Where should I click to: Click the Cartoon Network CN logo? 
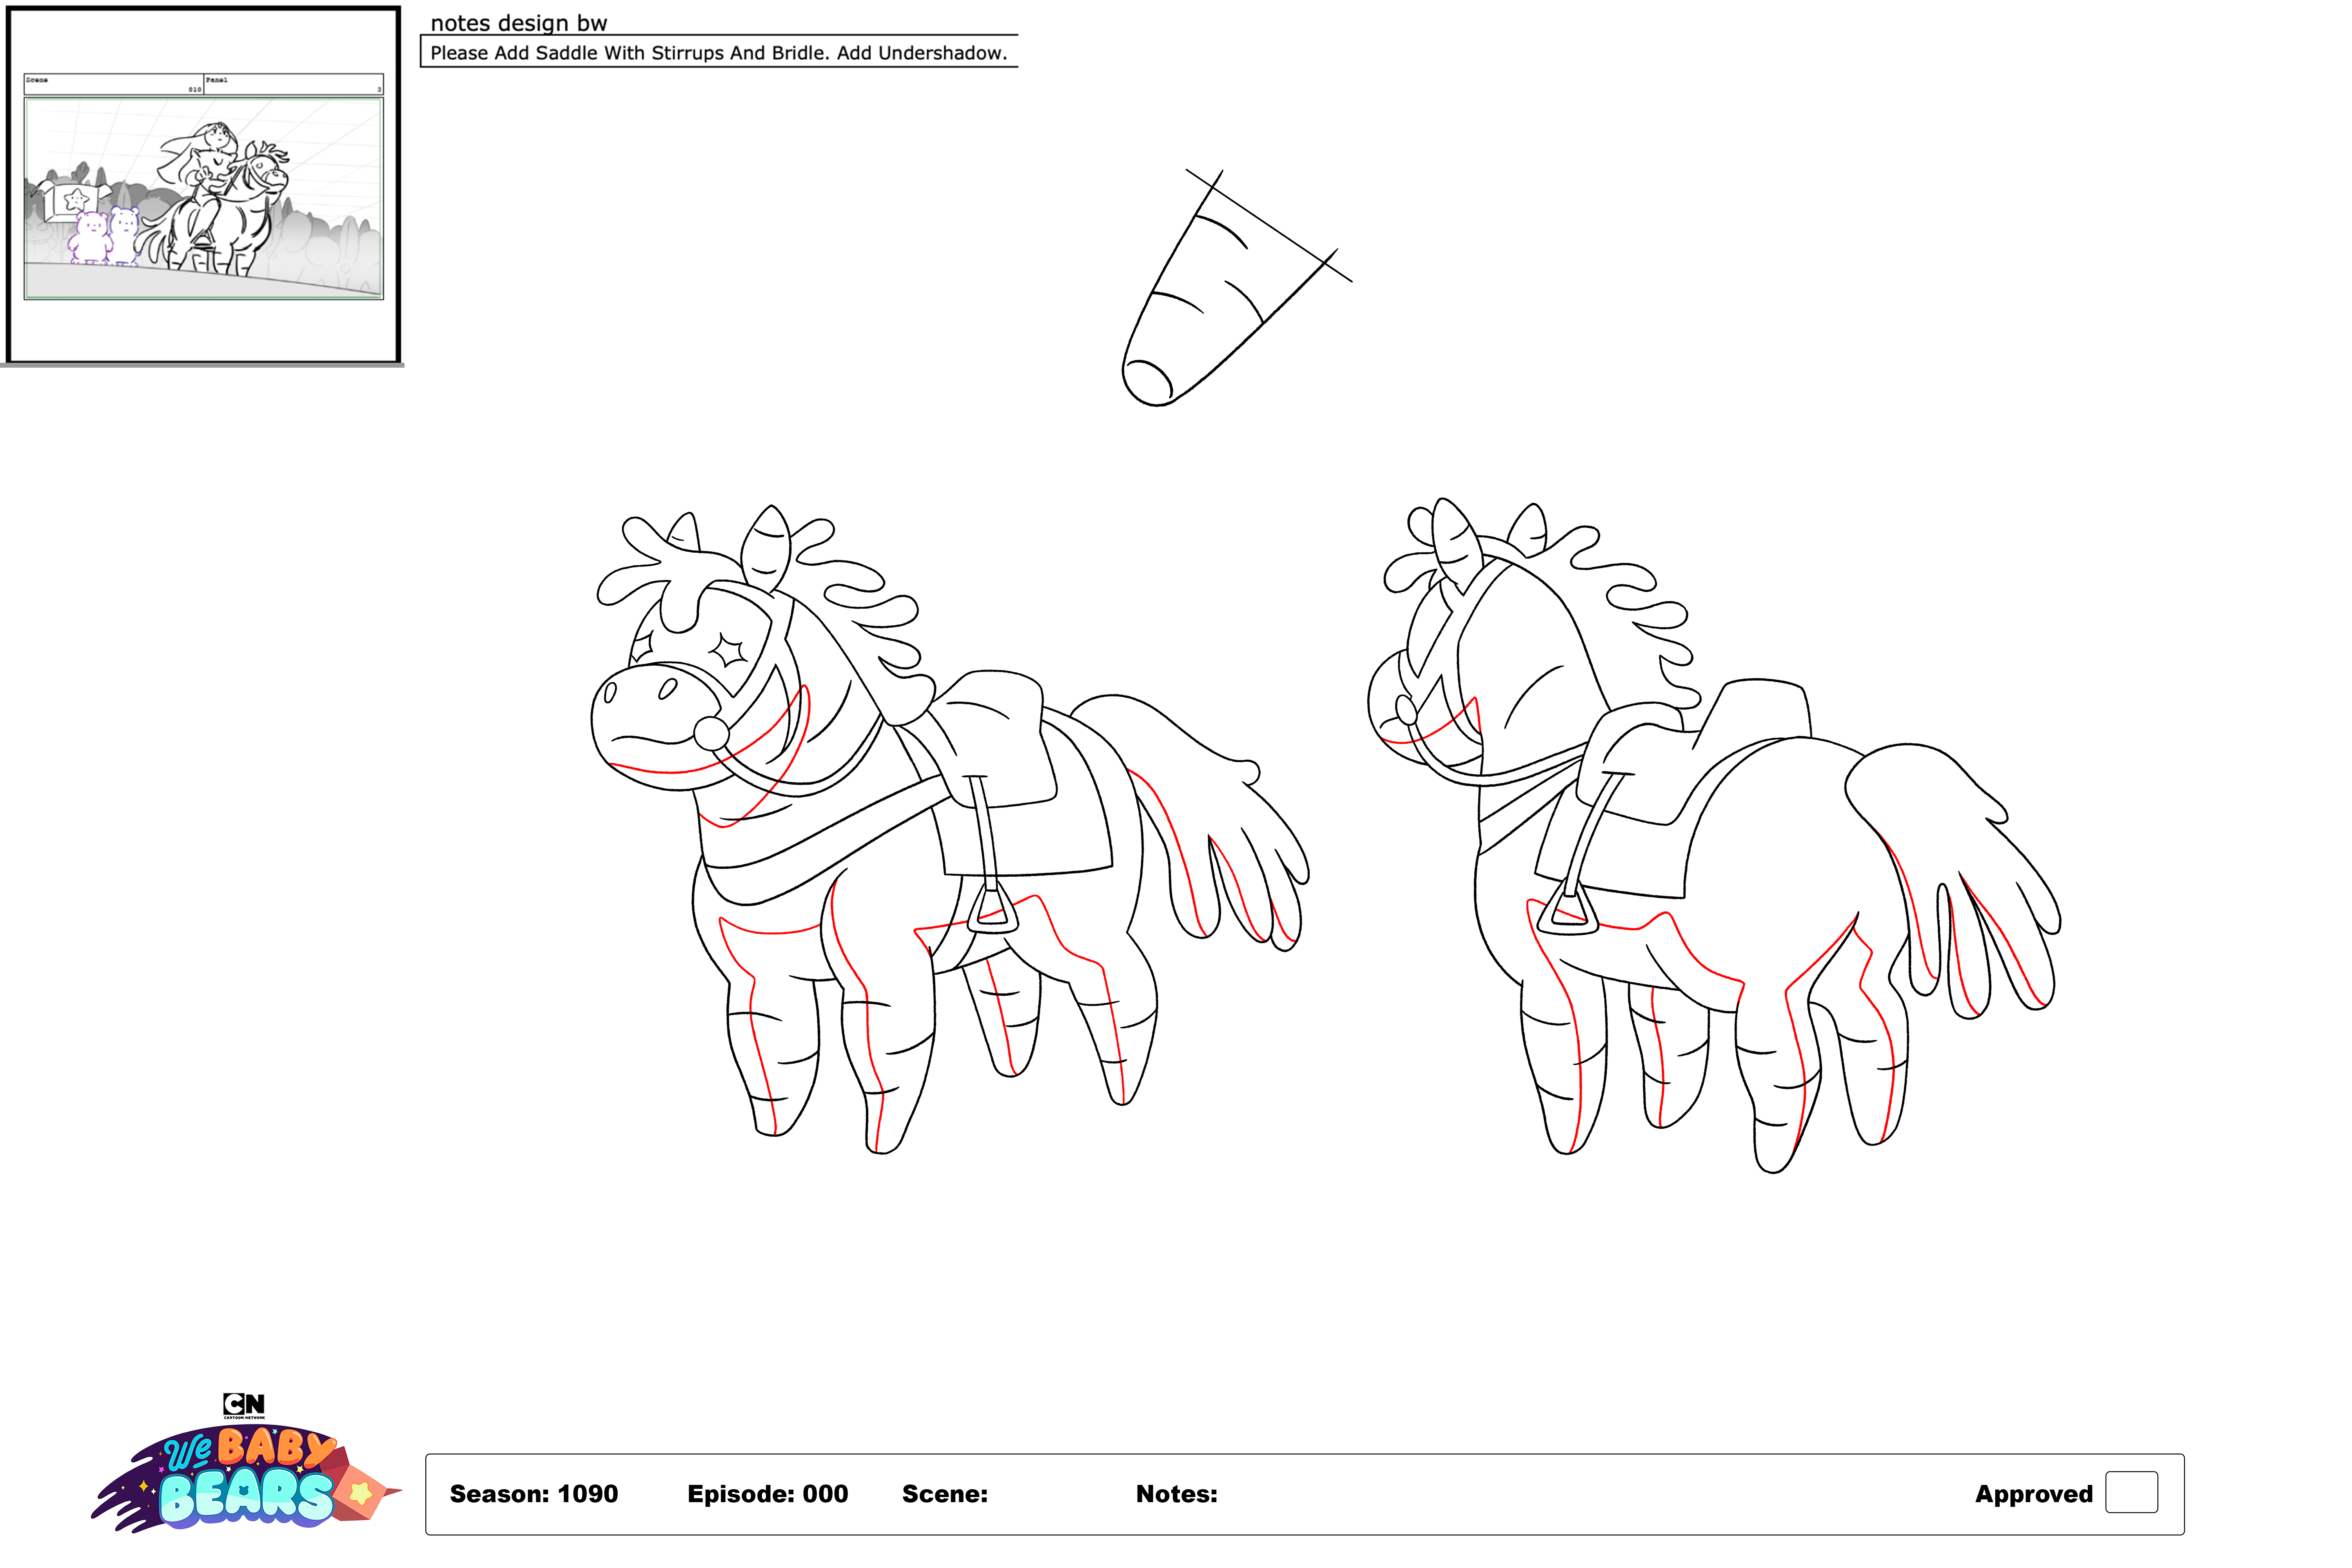[x=244, y=1404]
